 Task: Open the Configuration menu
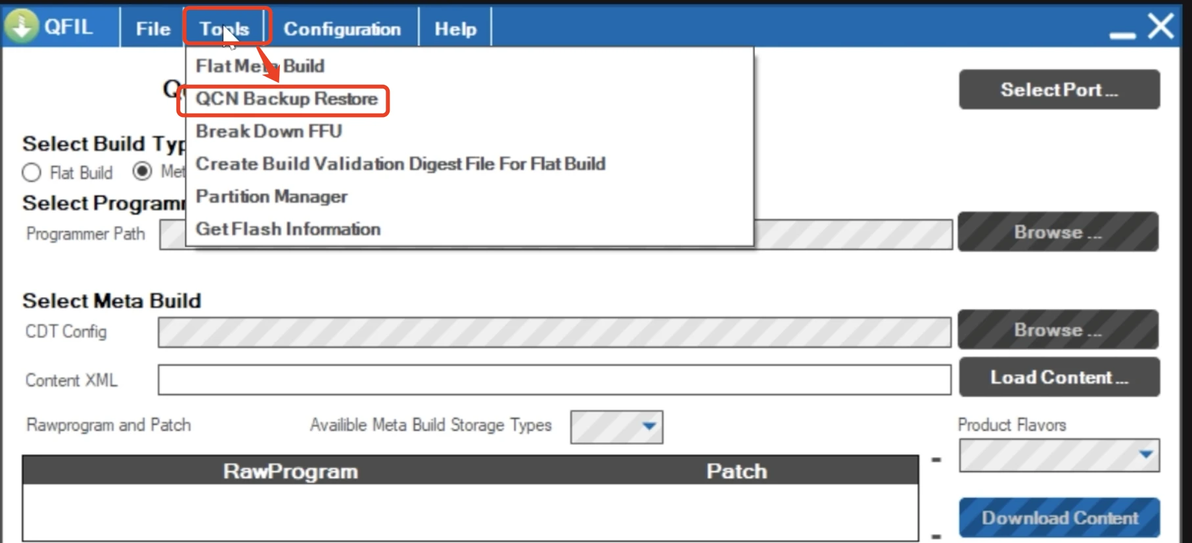(342, 29)
